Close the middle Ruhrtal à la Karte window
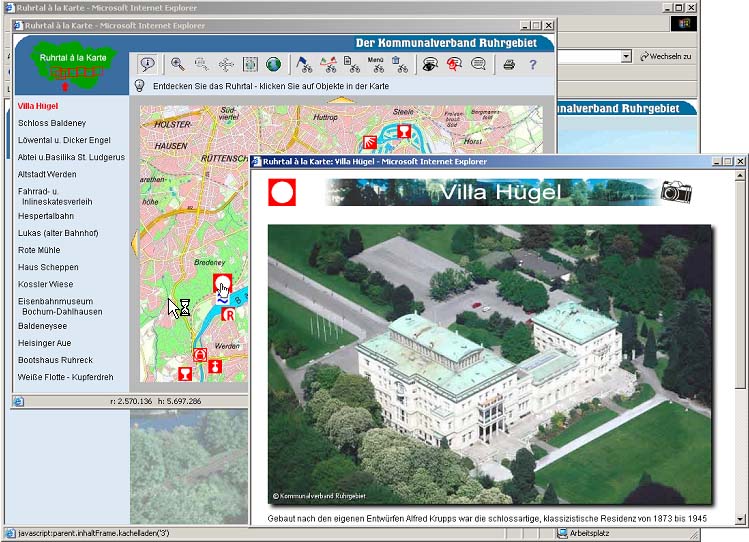 tap(549, 25)
